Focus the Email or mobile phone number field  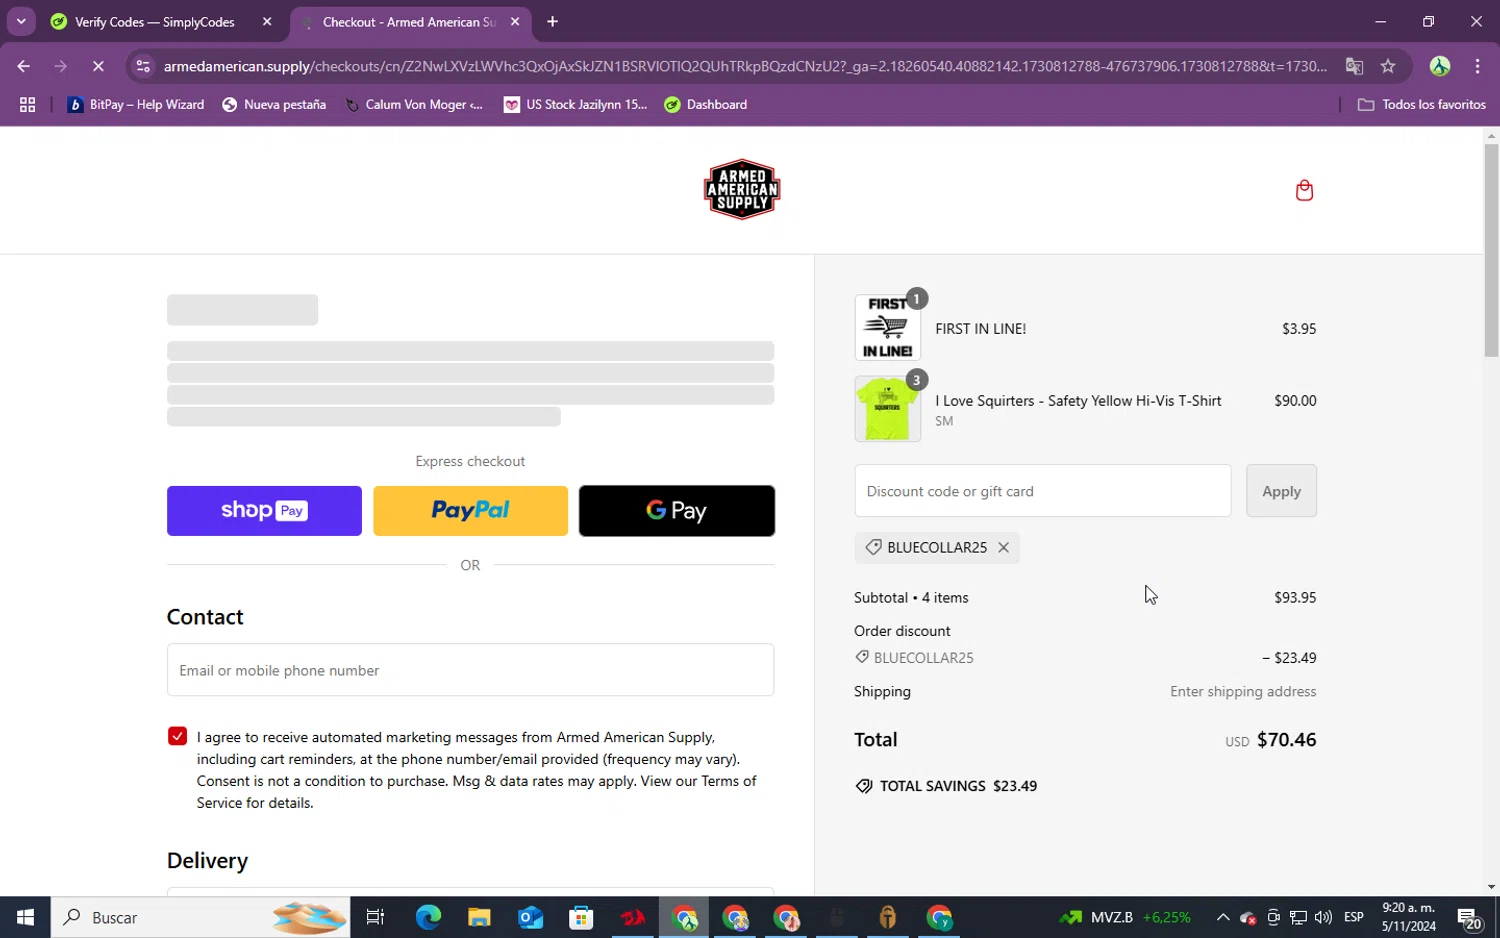pos(470,670)
